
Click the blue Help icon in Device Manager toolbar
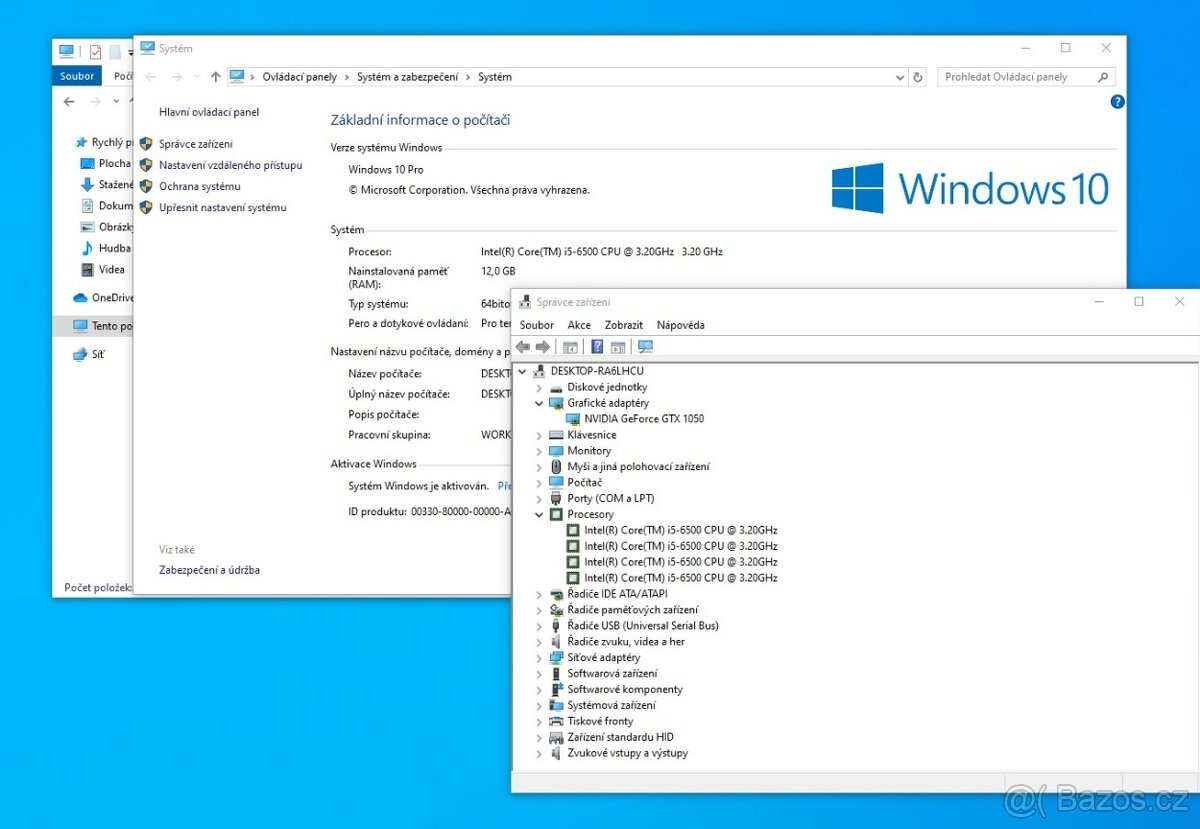pyautogui.click(x=597, y=347)
